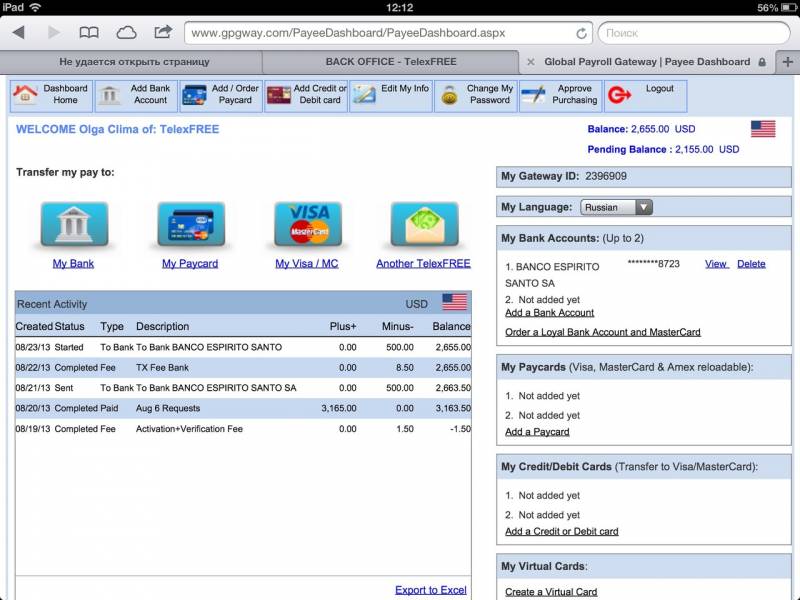
Task: Reload the page using refresh icon
Action: pyautogui.click(x=581, y=33)
